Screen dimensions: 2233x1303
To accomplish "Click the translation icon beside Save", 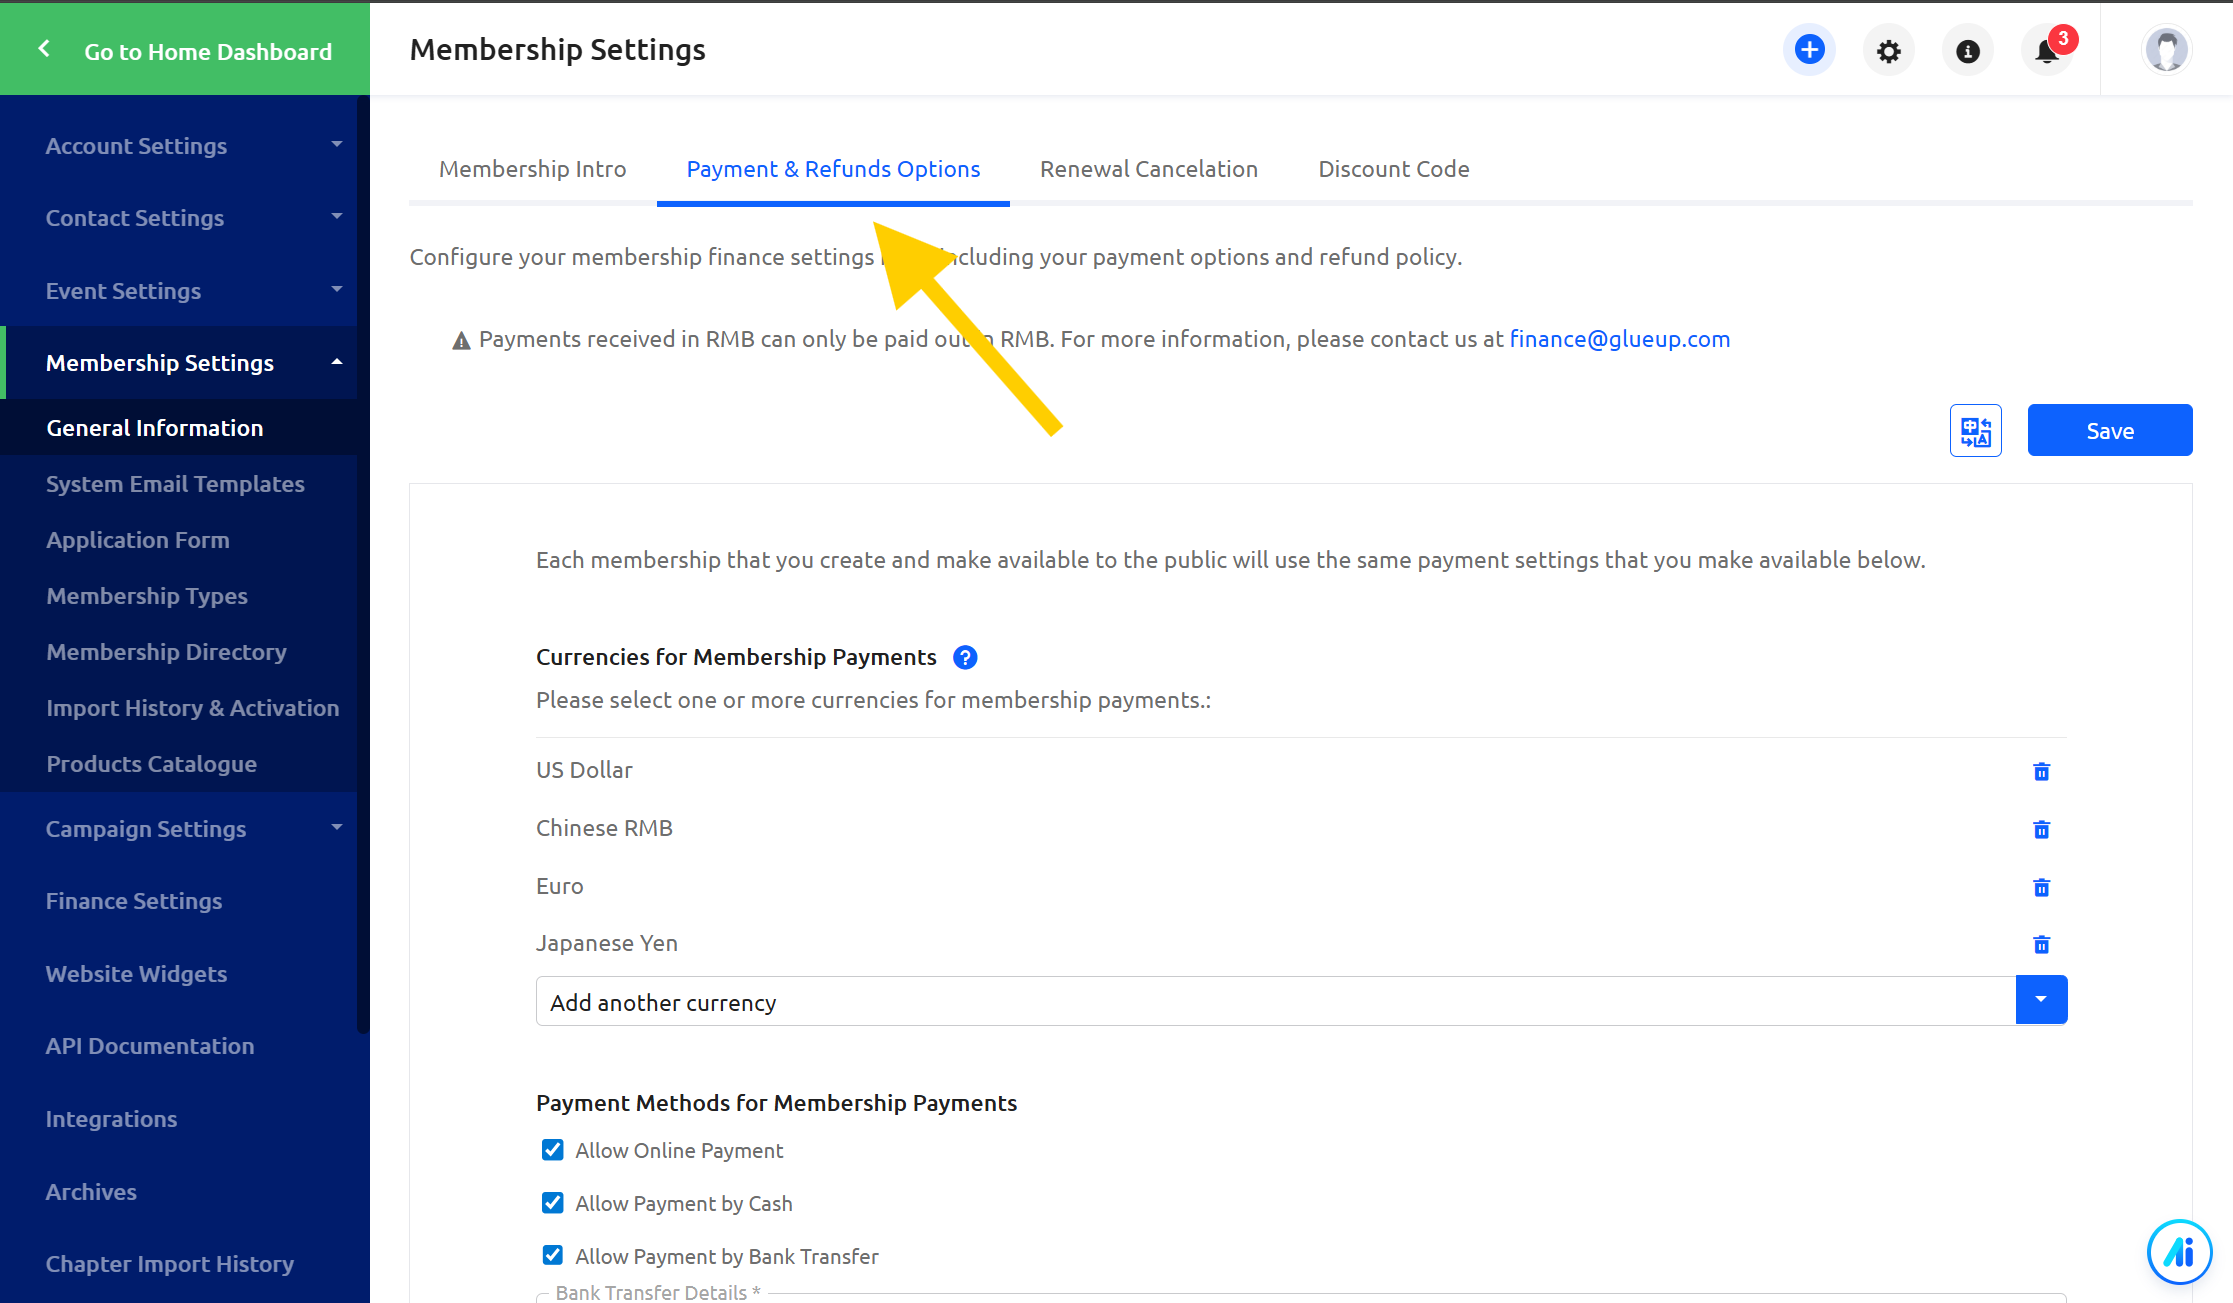I will coord(1975,431).
